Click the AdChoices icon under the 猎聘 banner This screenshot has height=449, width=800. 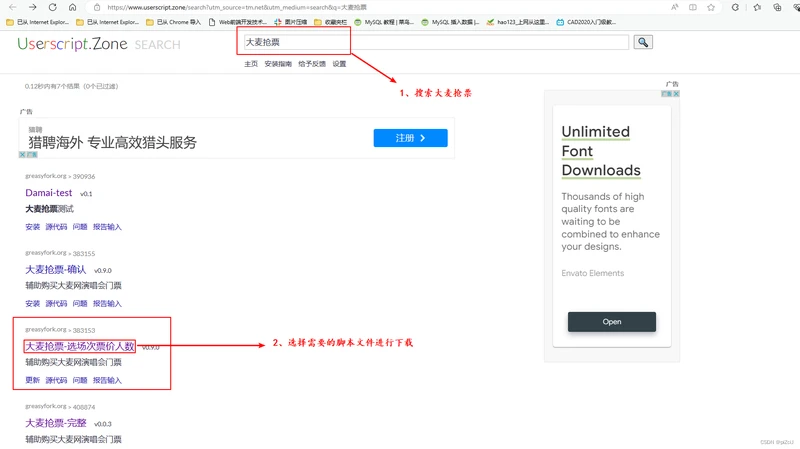pos(32,155)
